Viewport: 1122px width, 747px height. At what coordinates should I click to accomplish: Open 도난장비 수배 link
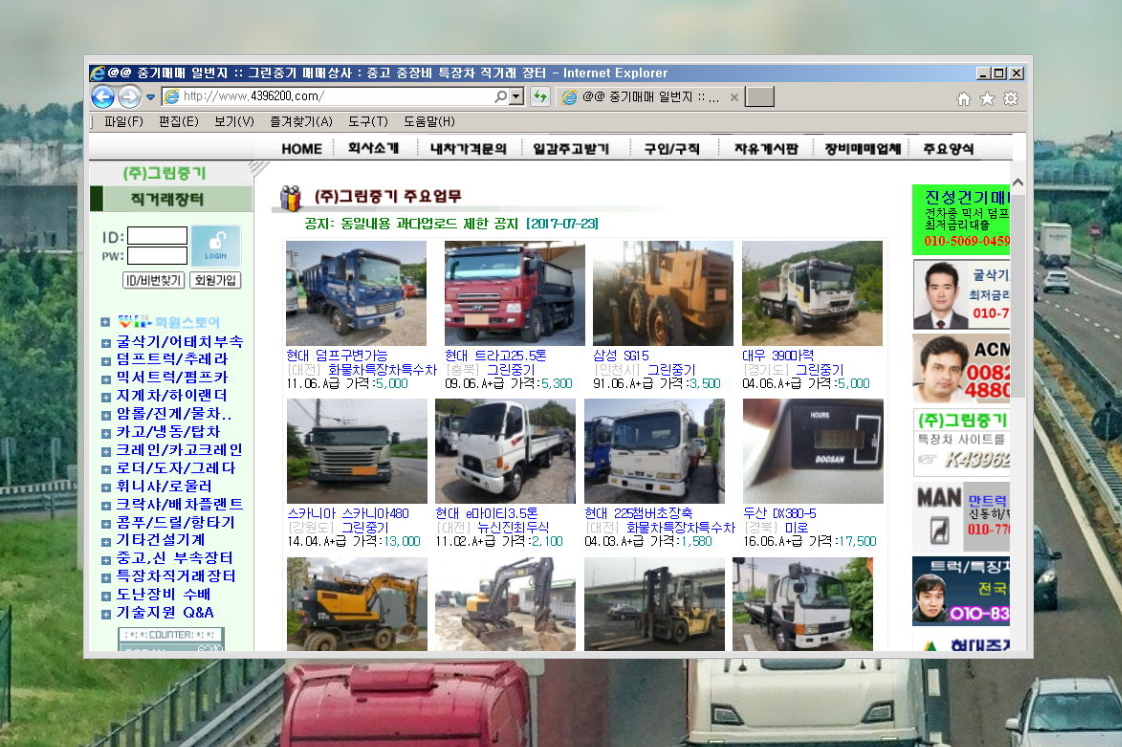(163, 594)
